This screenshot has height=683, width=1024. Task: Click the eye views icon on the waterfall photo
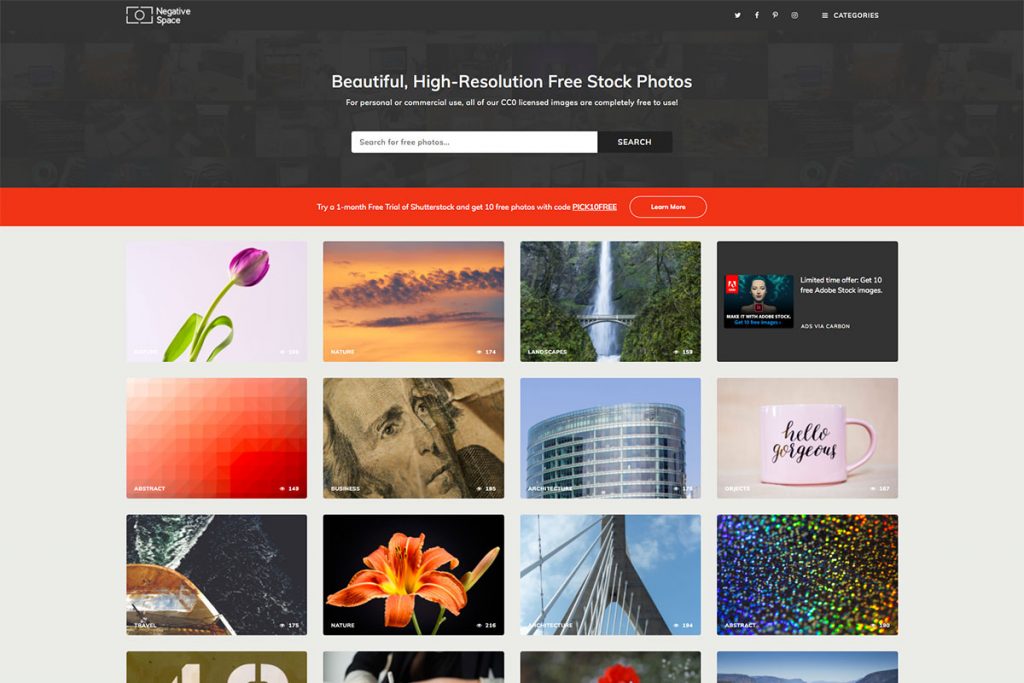677,352
